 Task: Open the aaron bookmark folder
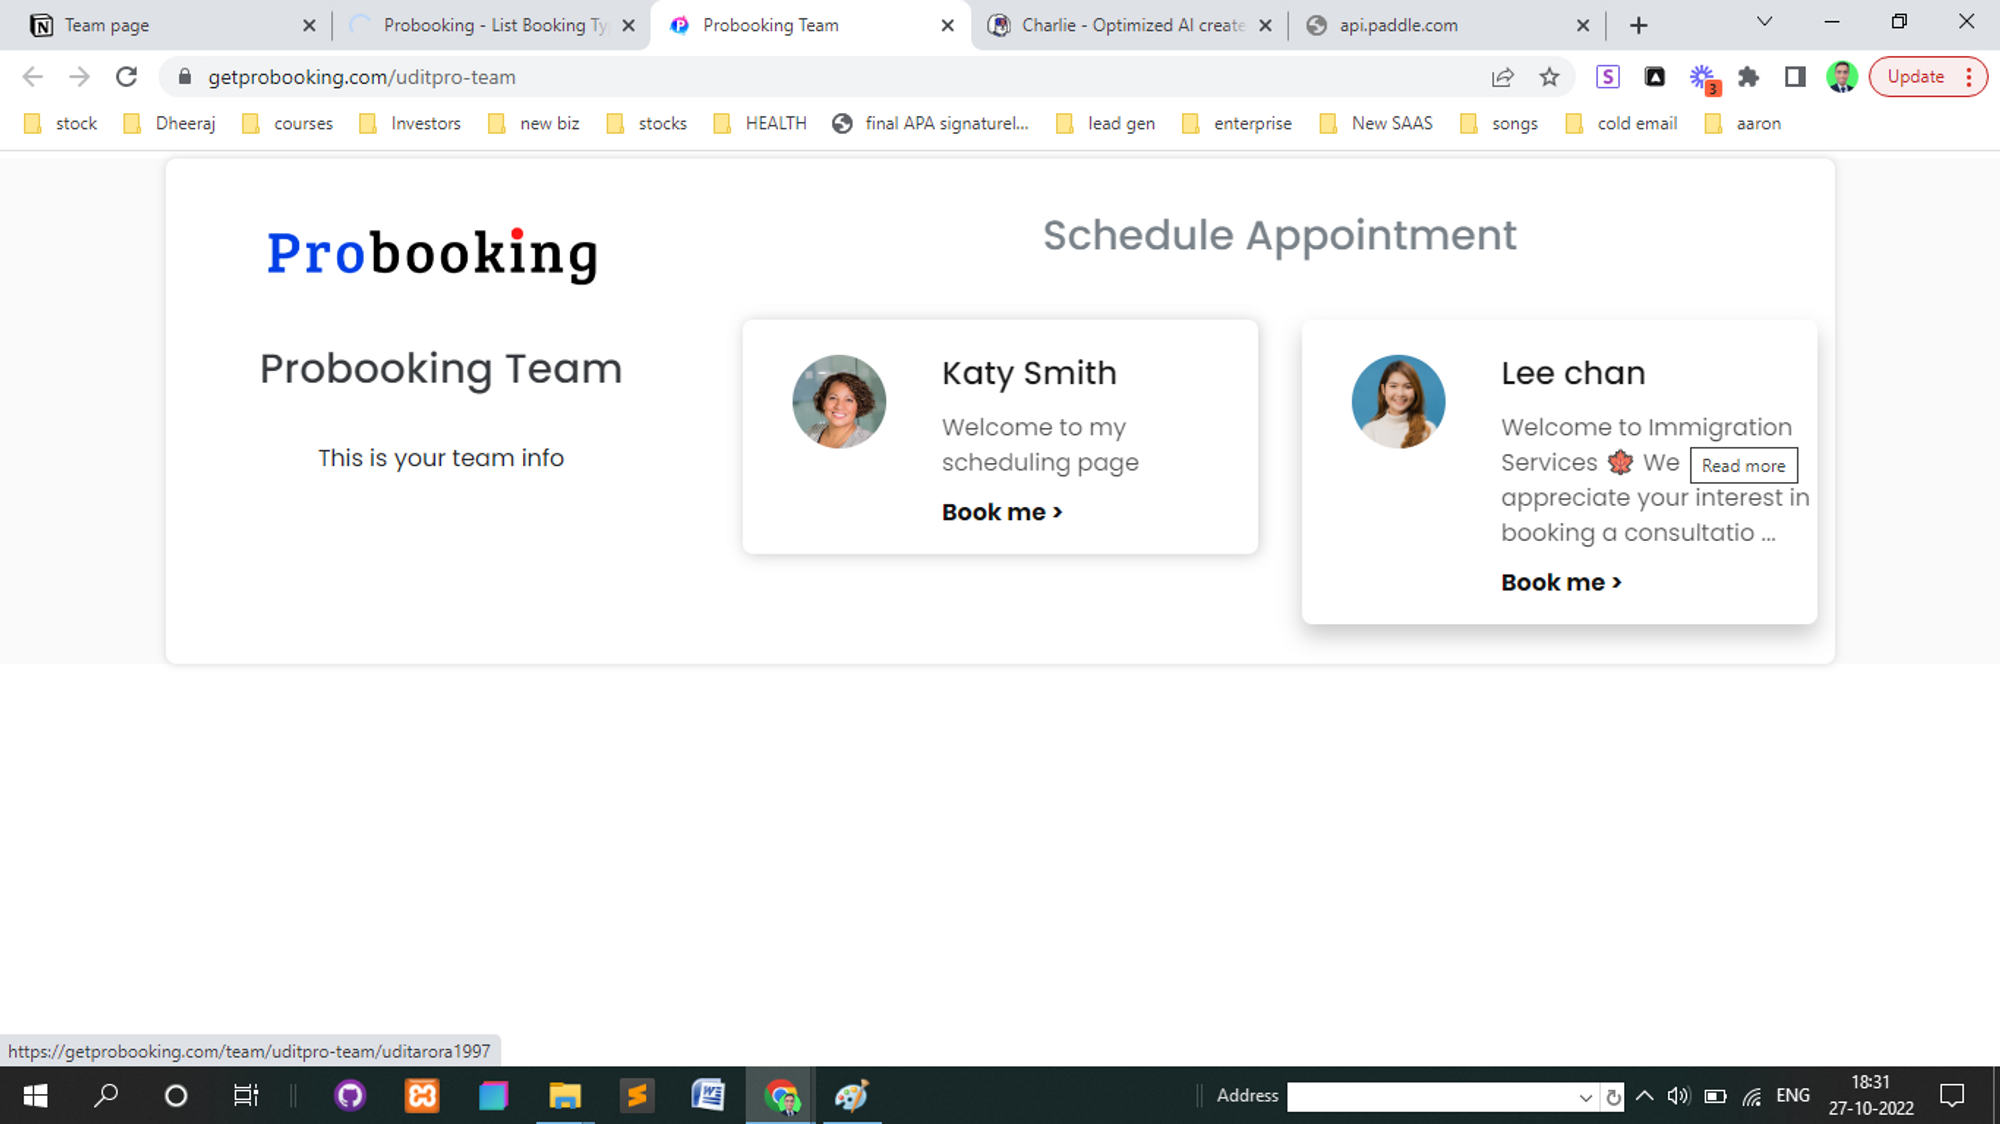click(x=1743, y=123)
